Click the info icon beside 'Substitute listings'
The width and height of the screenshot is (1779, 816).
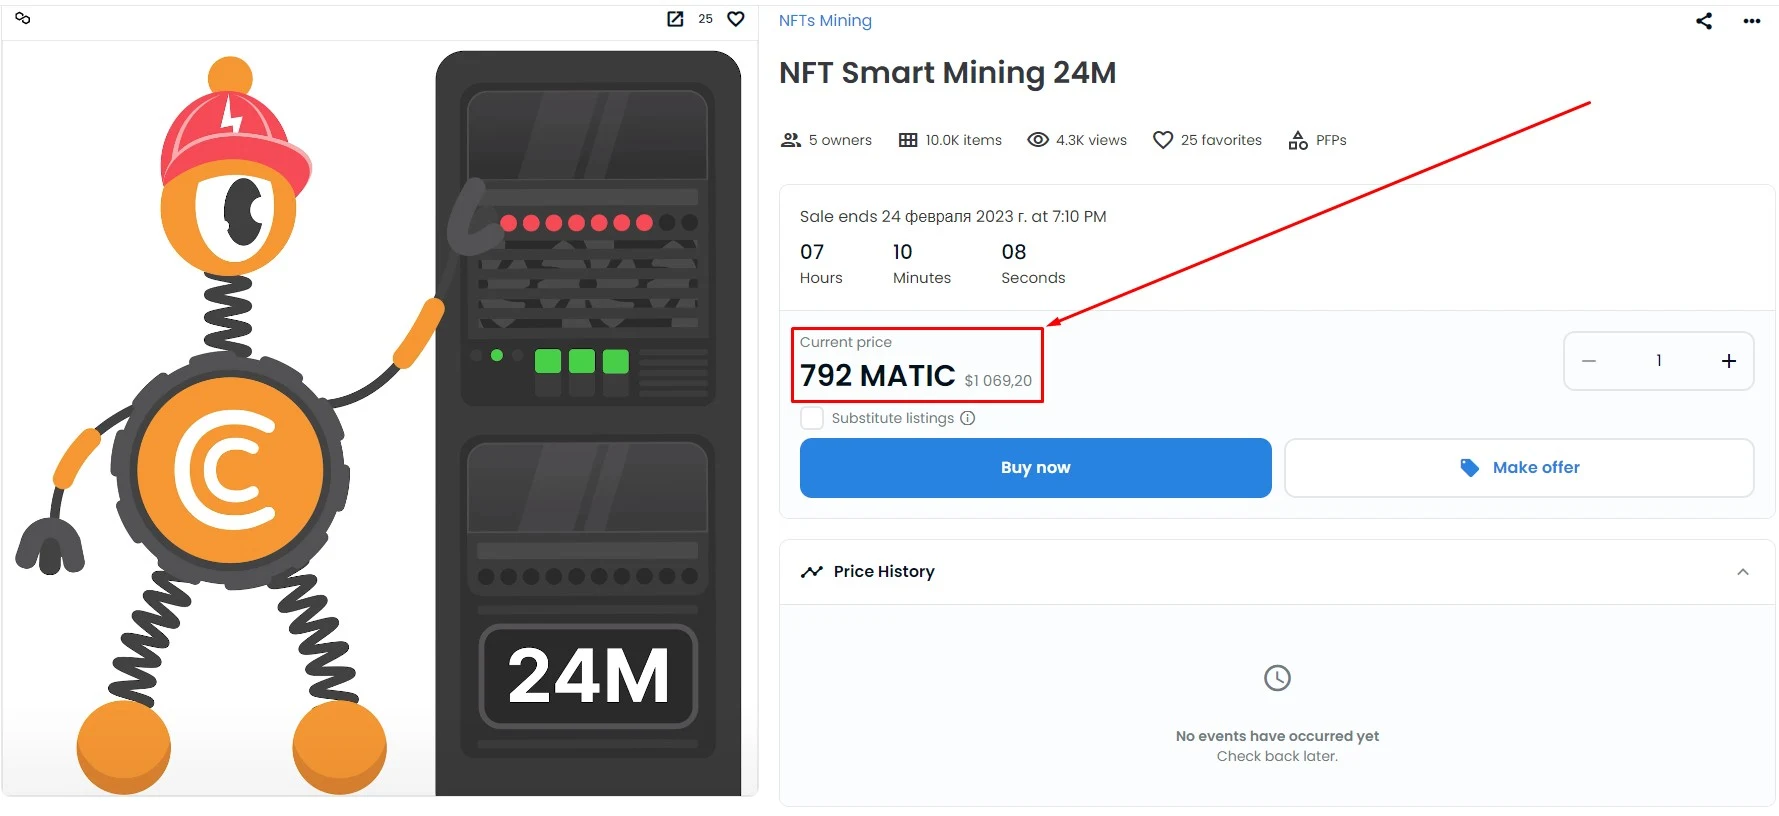click(x=968, y=418)
